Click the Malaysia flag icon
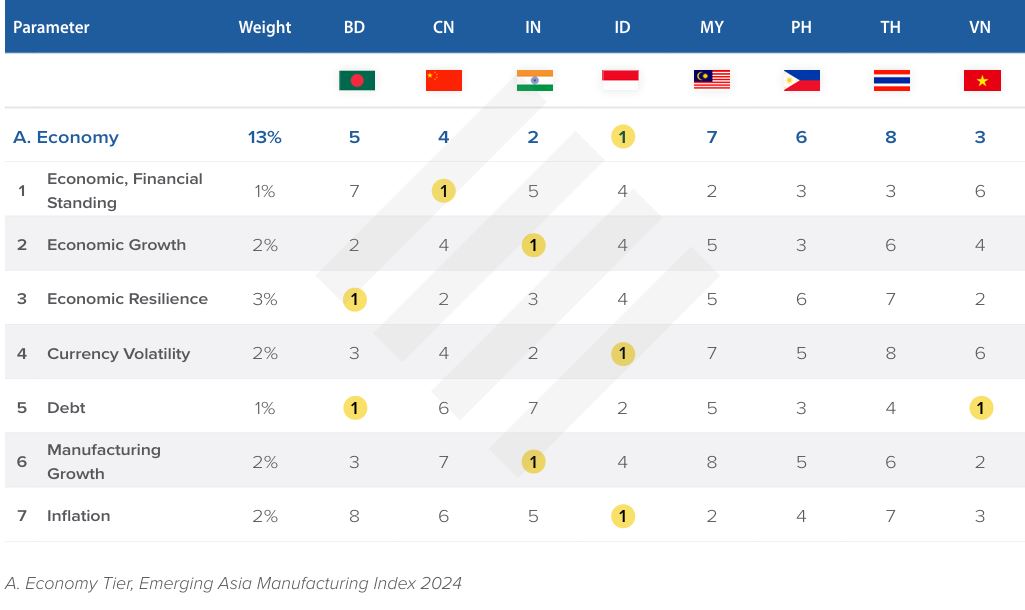This screenshot has height=610, width=1025. point(712,80)
